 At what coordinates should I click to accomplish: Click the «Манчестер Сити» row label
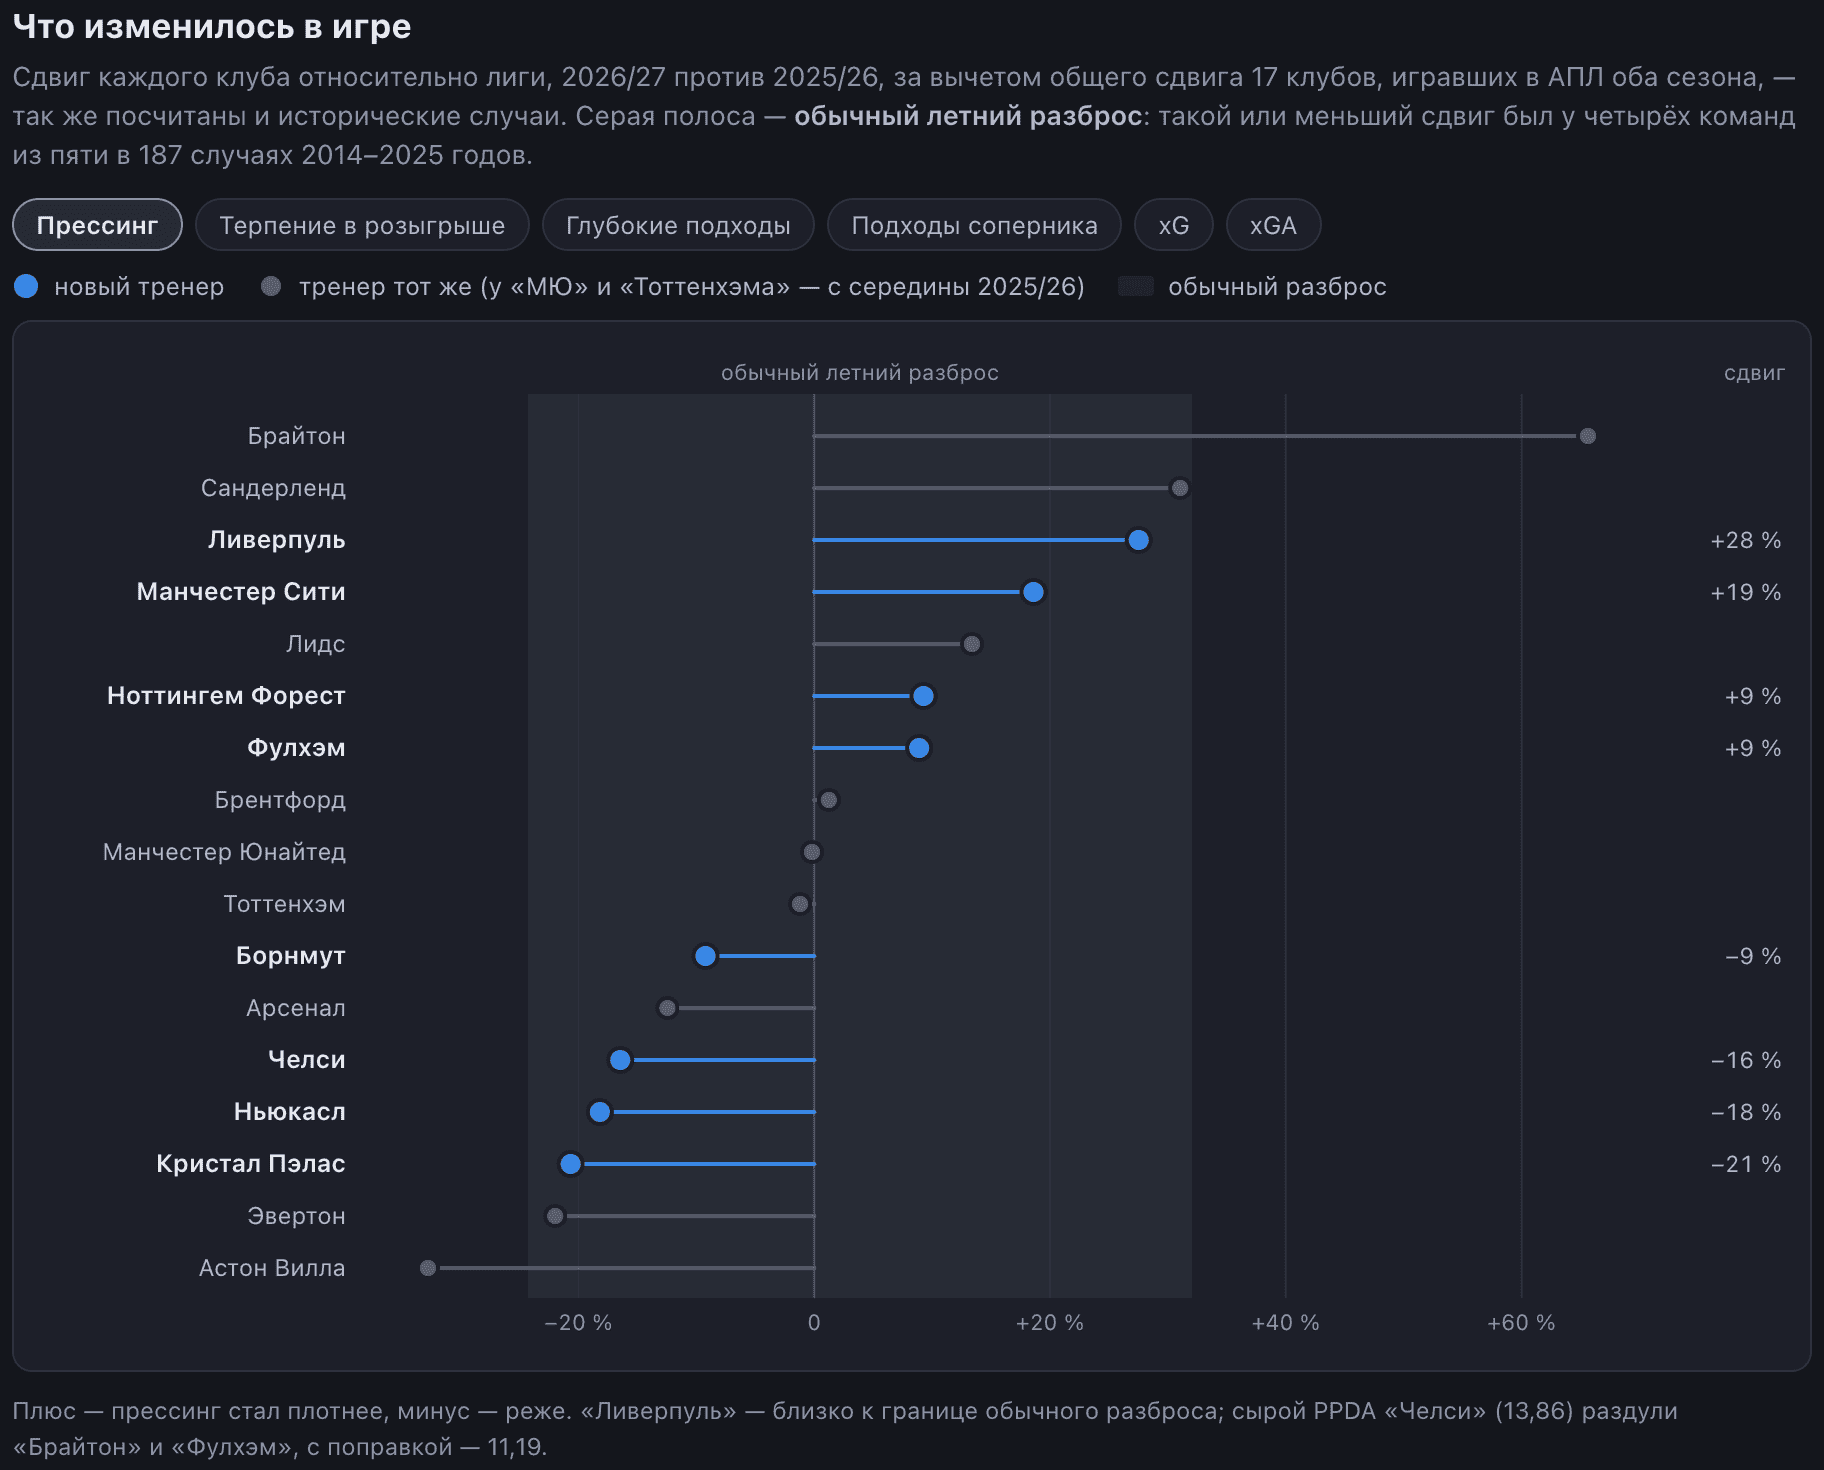[x=241, y=592]
